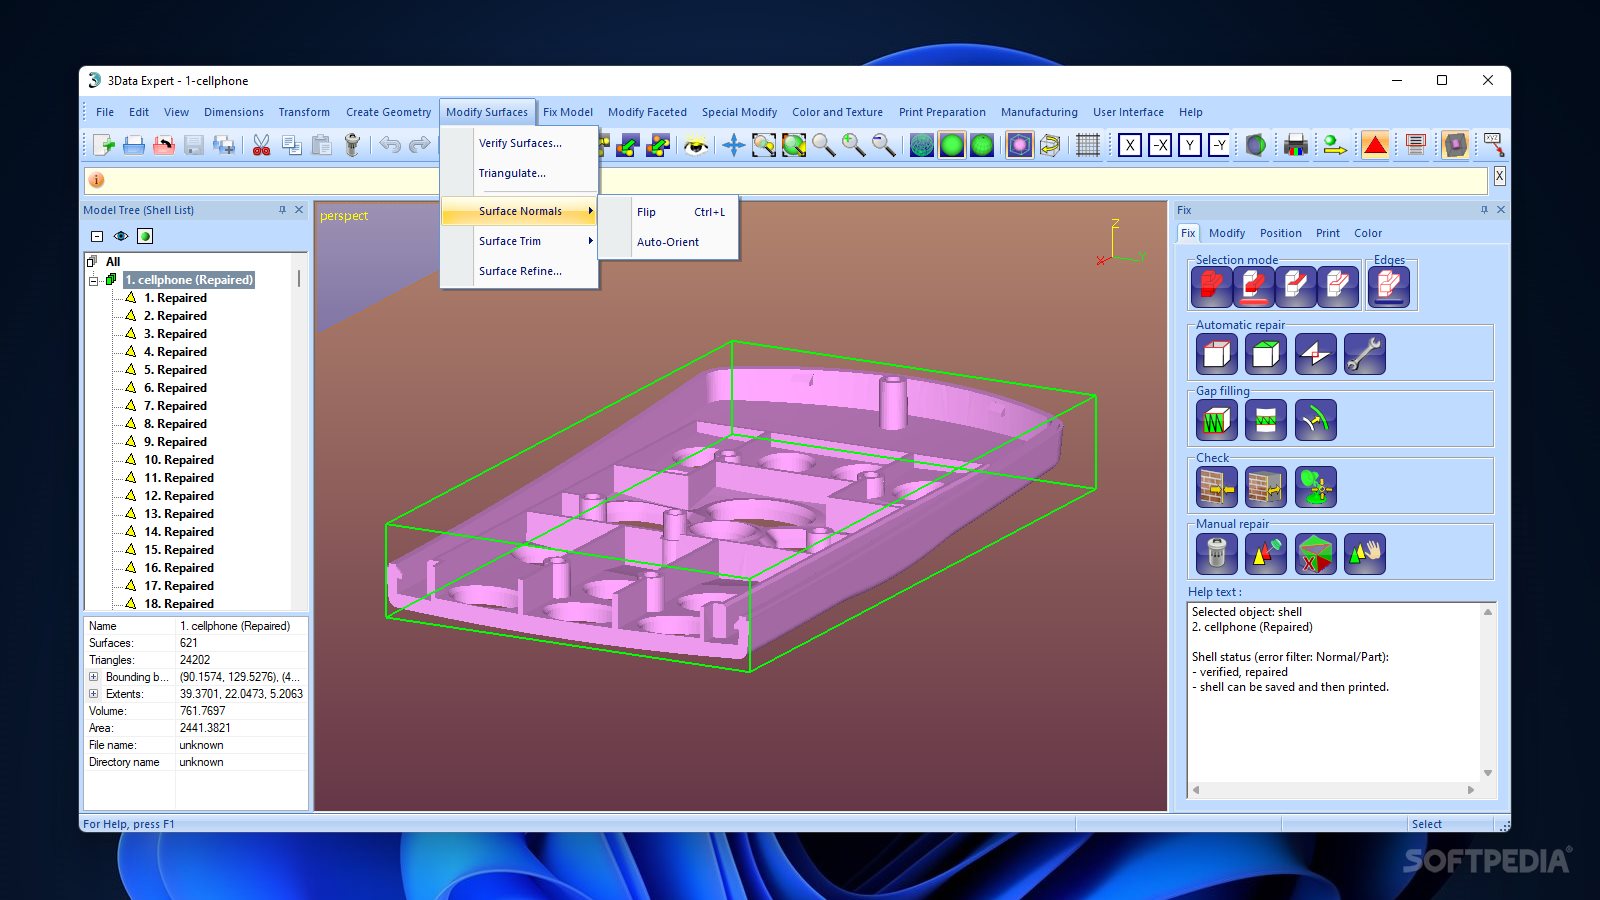1600x900 pixels.
Task: Select the solid red shell Selection mode
Action: 1211,287
